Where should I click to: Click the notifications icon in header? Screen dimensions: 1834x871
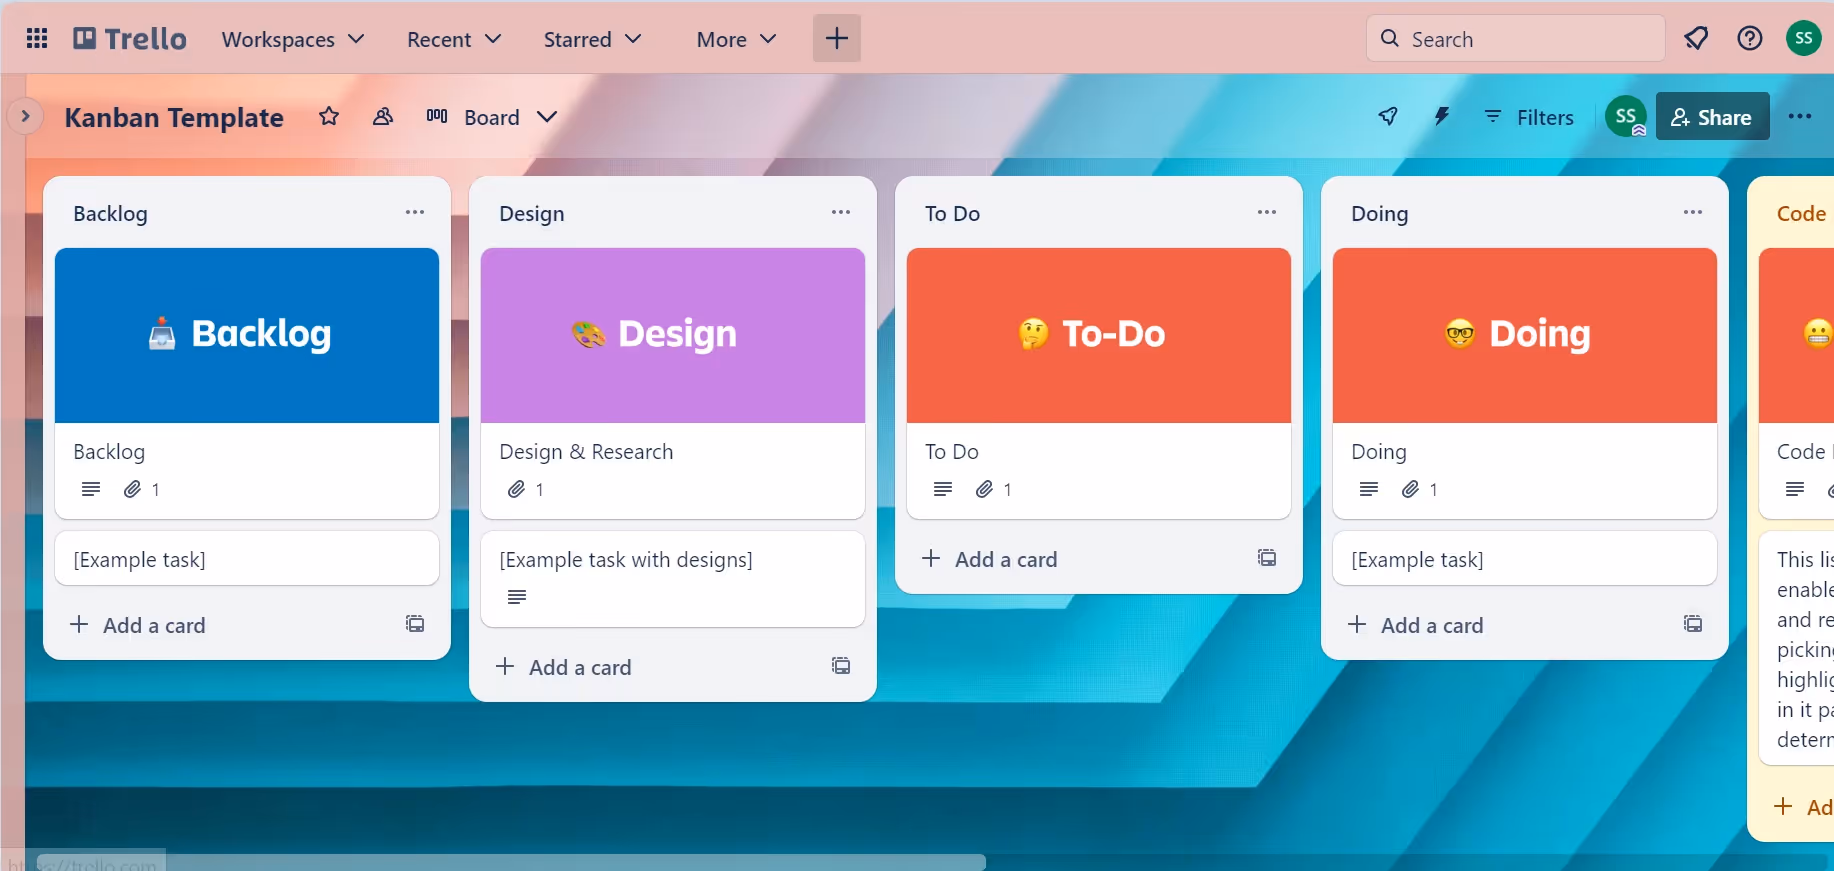coord(1696,39)
